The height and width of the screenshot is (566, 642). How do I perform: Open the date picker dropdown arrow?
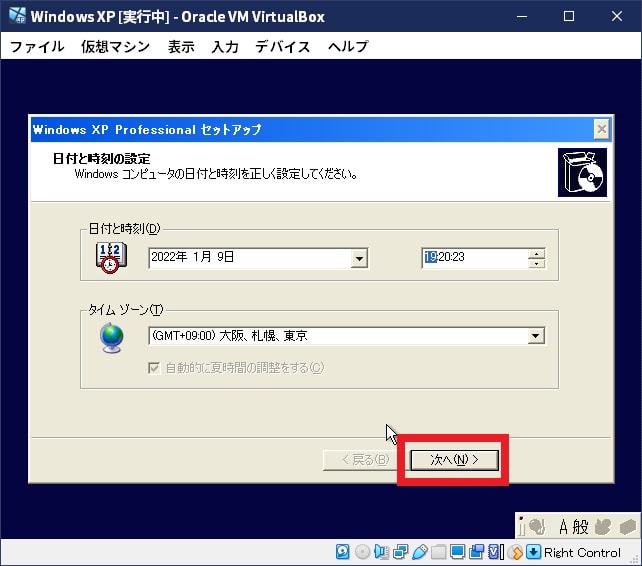pos(359,258)
